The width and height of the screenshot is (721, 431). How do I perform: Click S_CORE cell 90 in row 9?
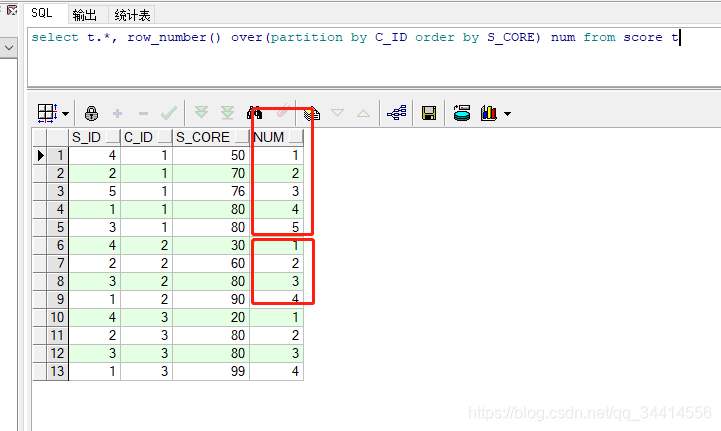point(211,299)
